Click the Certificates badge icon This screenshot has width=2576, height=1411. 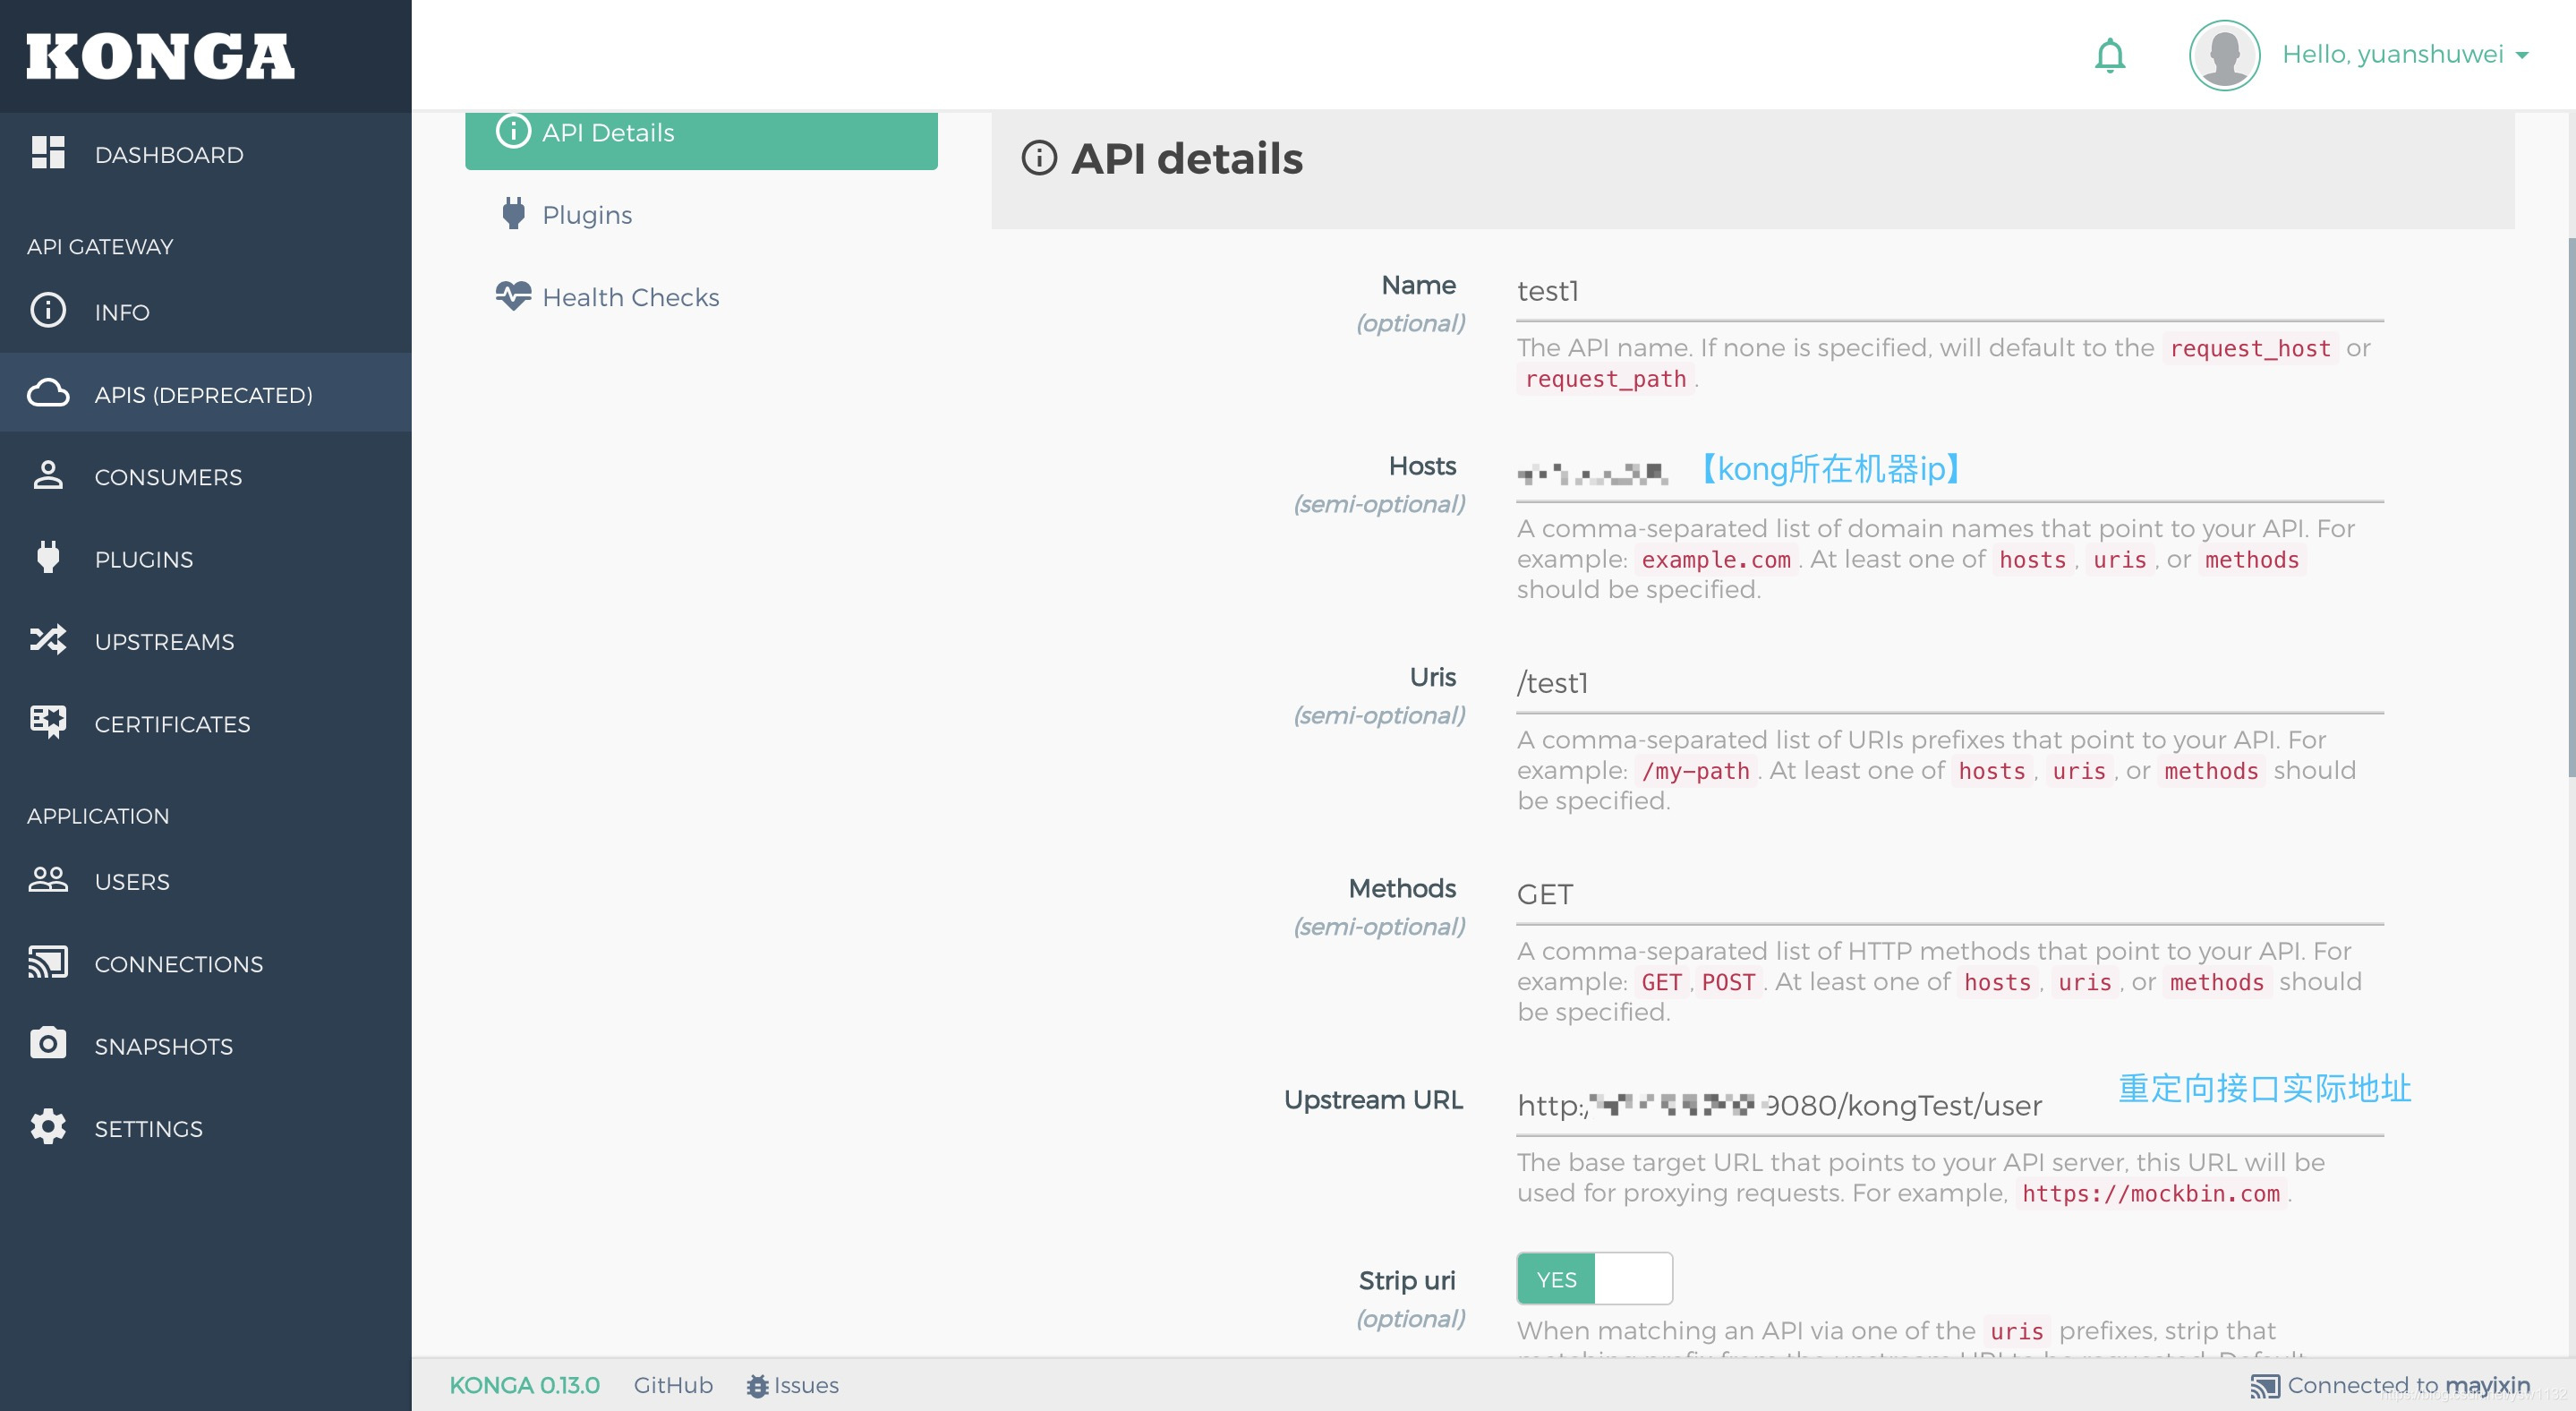coord(48,722)
